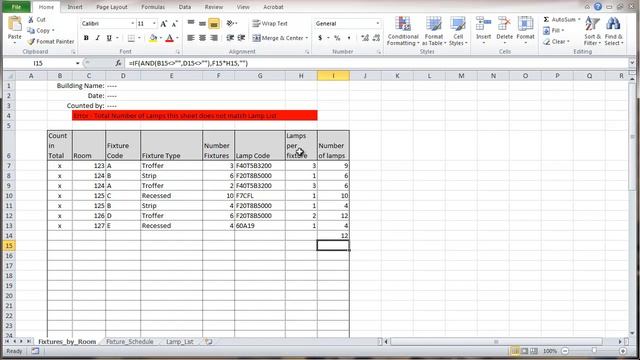This screenshot has height=360, width=640.
Task: Click the Insert Function fx button
Action: tap(118, 63)
